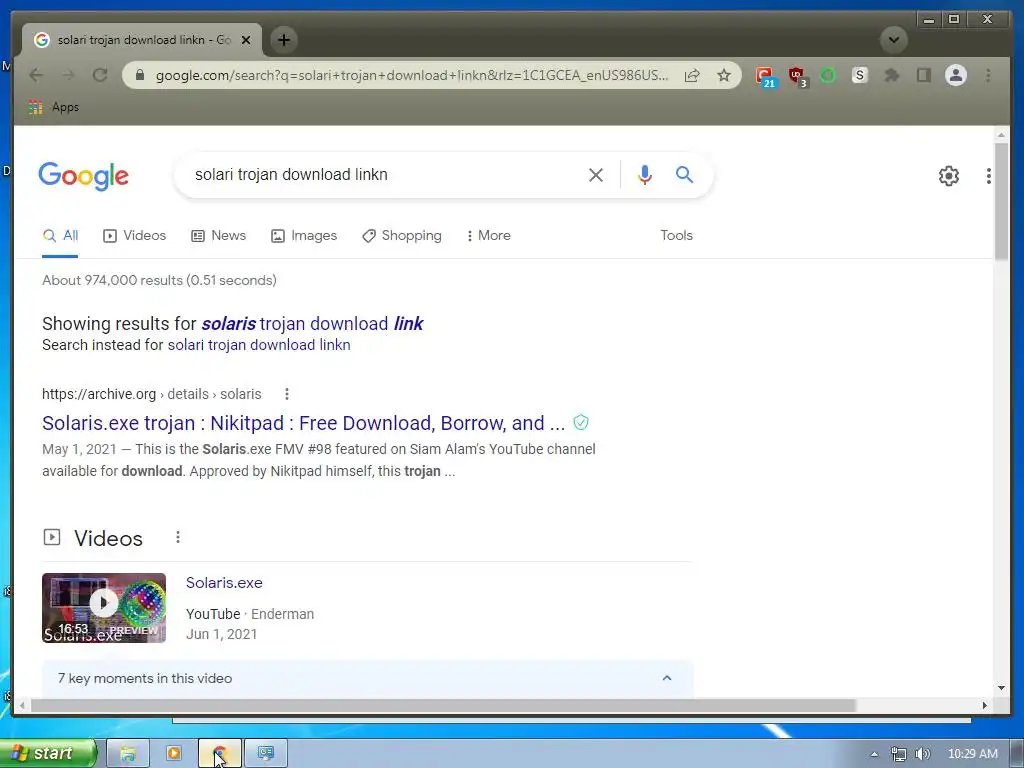The image size is (1024, 768).
Task: Switch to the Shopping results tab
Action: click(402, 236)
